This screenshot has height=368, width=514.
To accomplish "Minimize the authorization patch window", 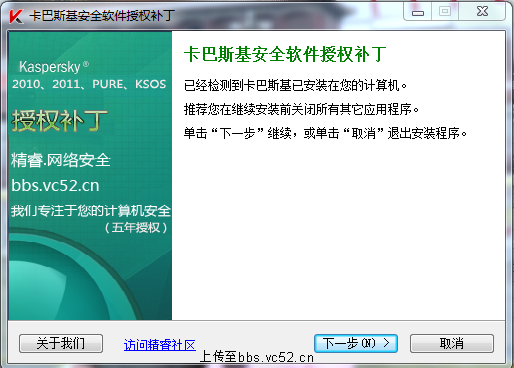I will [x=418, y=12].
